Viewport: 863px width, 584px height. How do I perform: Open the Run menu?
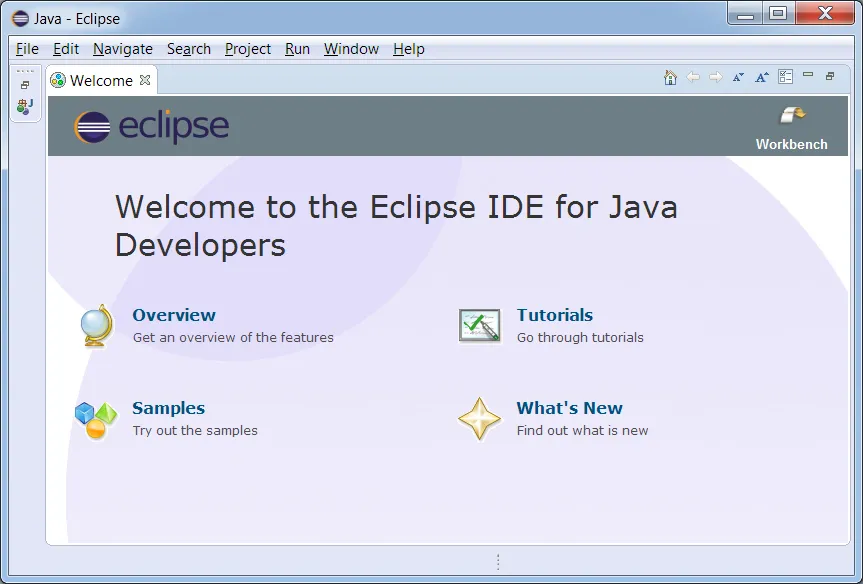point(297,49)
